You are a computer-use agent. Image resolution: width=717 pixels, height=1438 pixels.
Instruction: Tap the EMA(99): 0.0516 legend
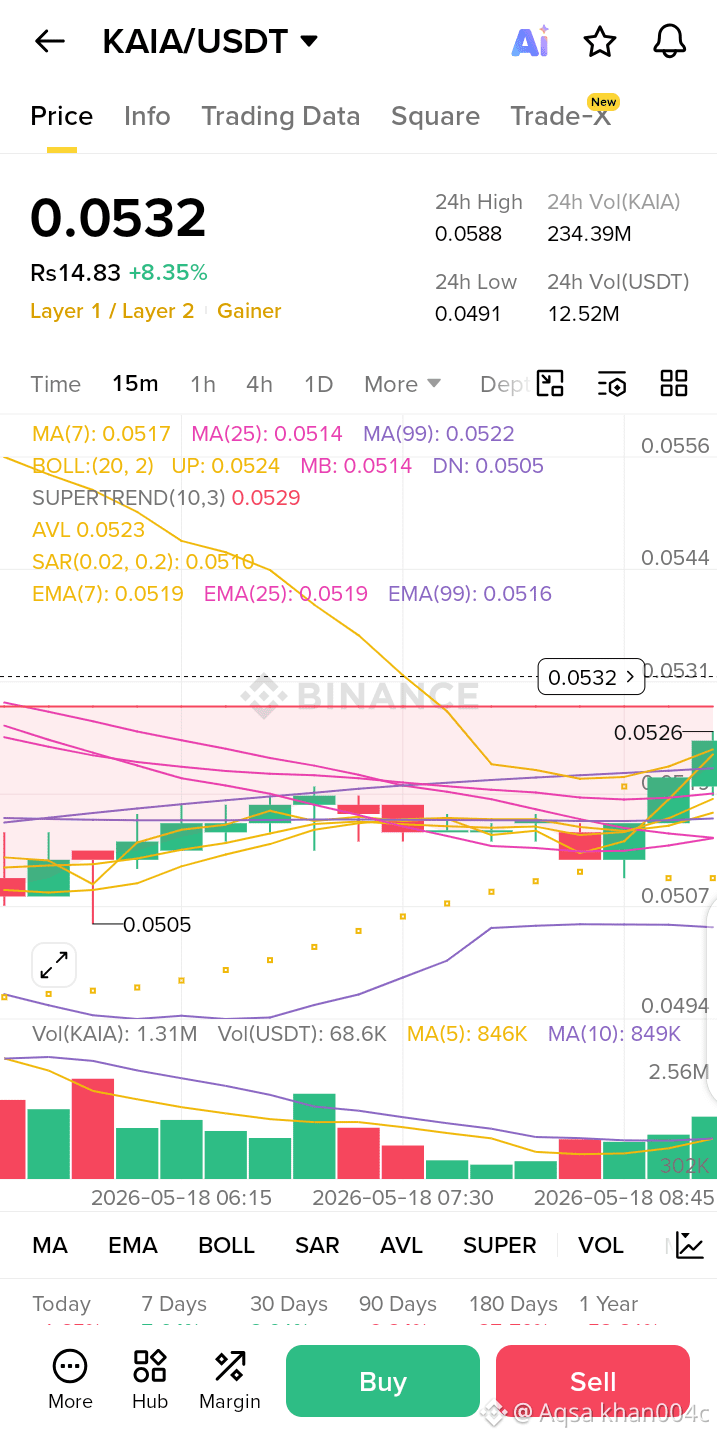470,594
